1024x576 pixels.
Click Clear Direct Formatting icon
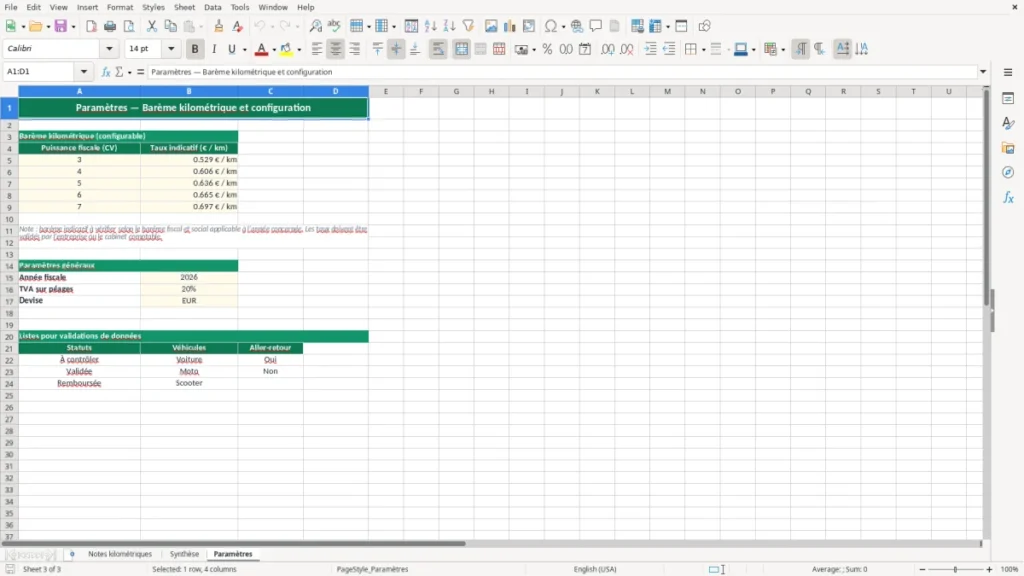point(238,26)
